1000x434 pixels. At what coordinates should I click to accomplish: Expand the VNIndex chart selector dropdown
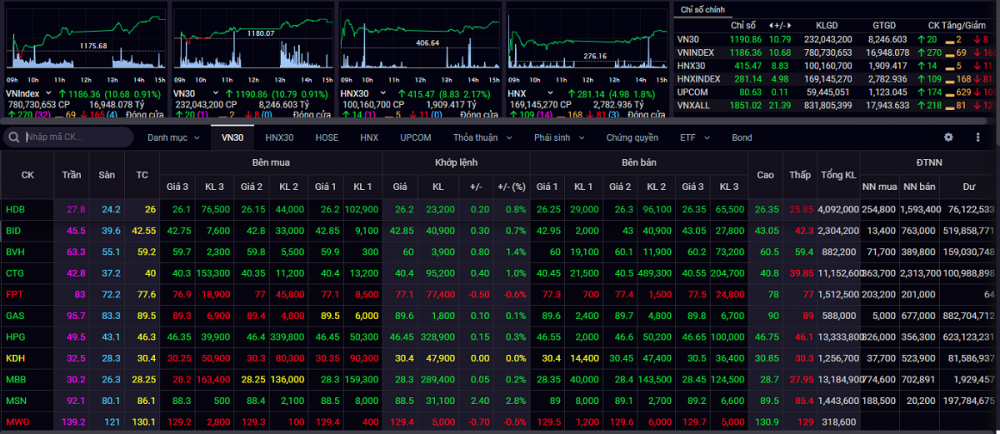coord(45,93)
